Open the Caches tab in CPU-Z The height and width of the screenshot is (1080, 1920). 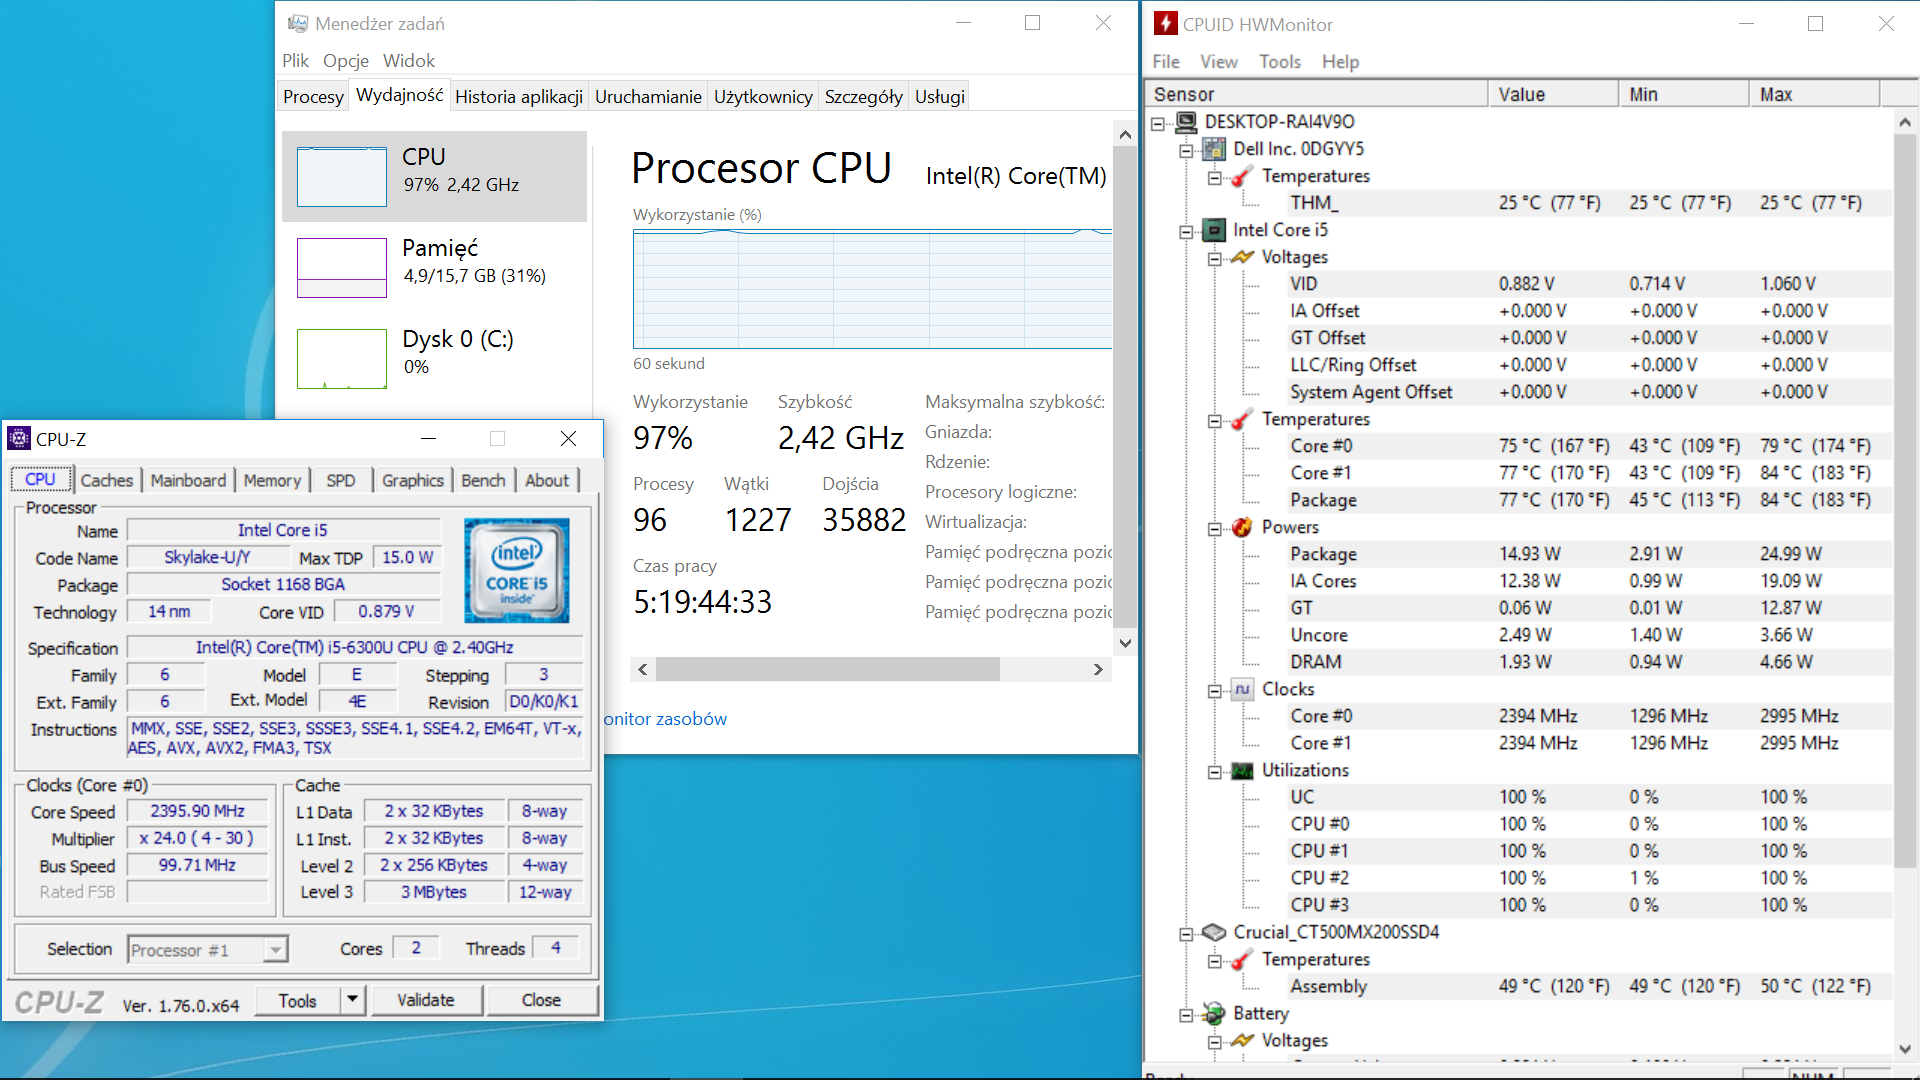tap(107, 480)
